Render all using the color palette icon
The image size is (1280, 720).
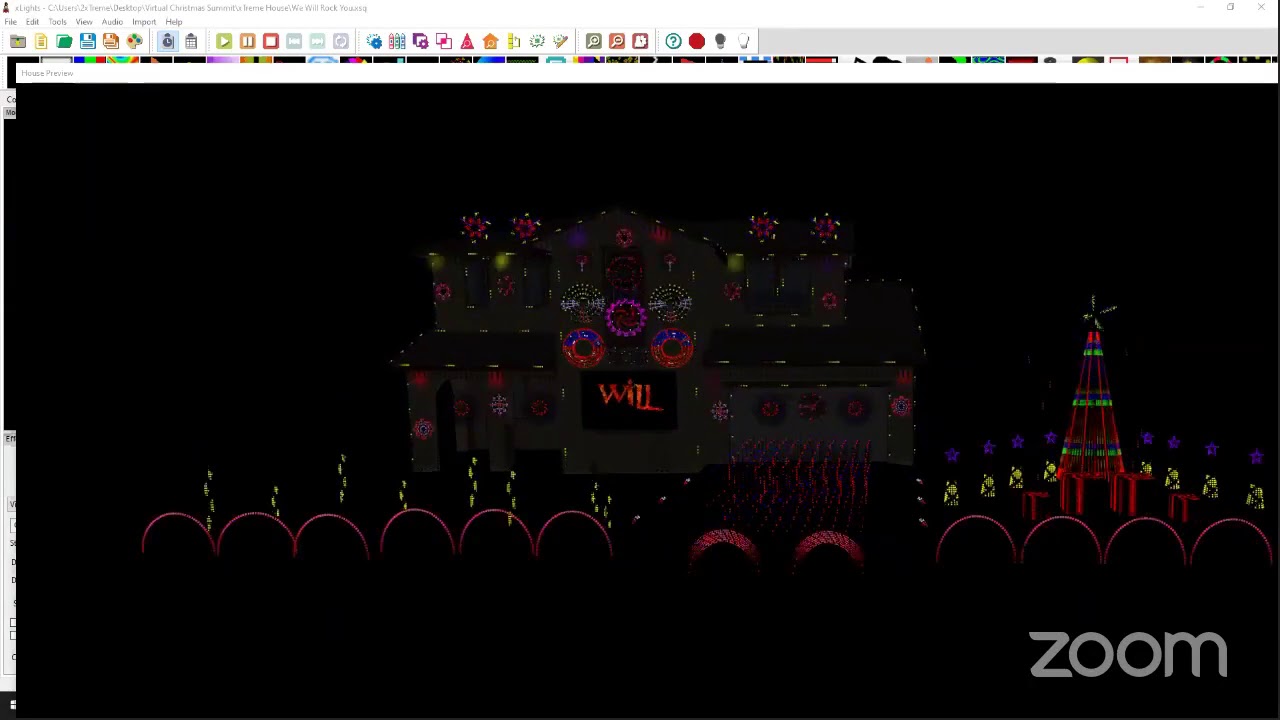[x=134, y=41]
